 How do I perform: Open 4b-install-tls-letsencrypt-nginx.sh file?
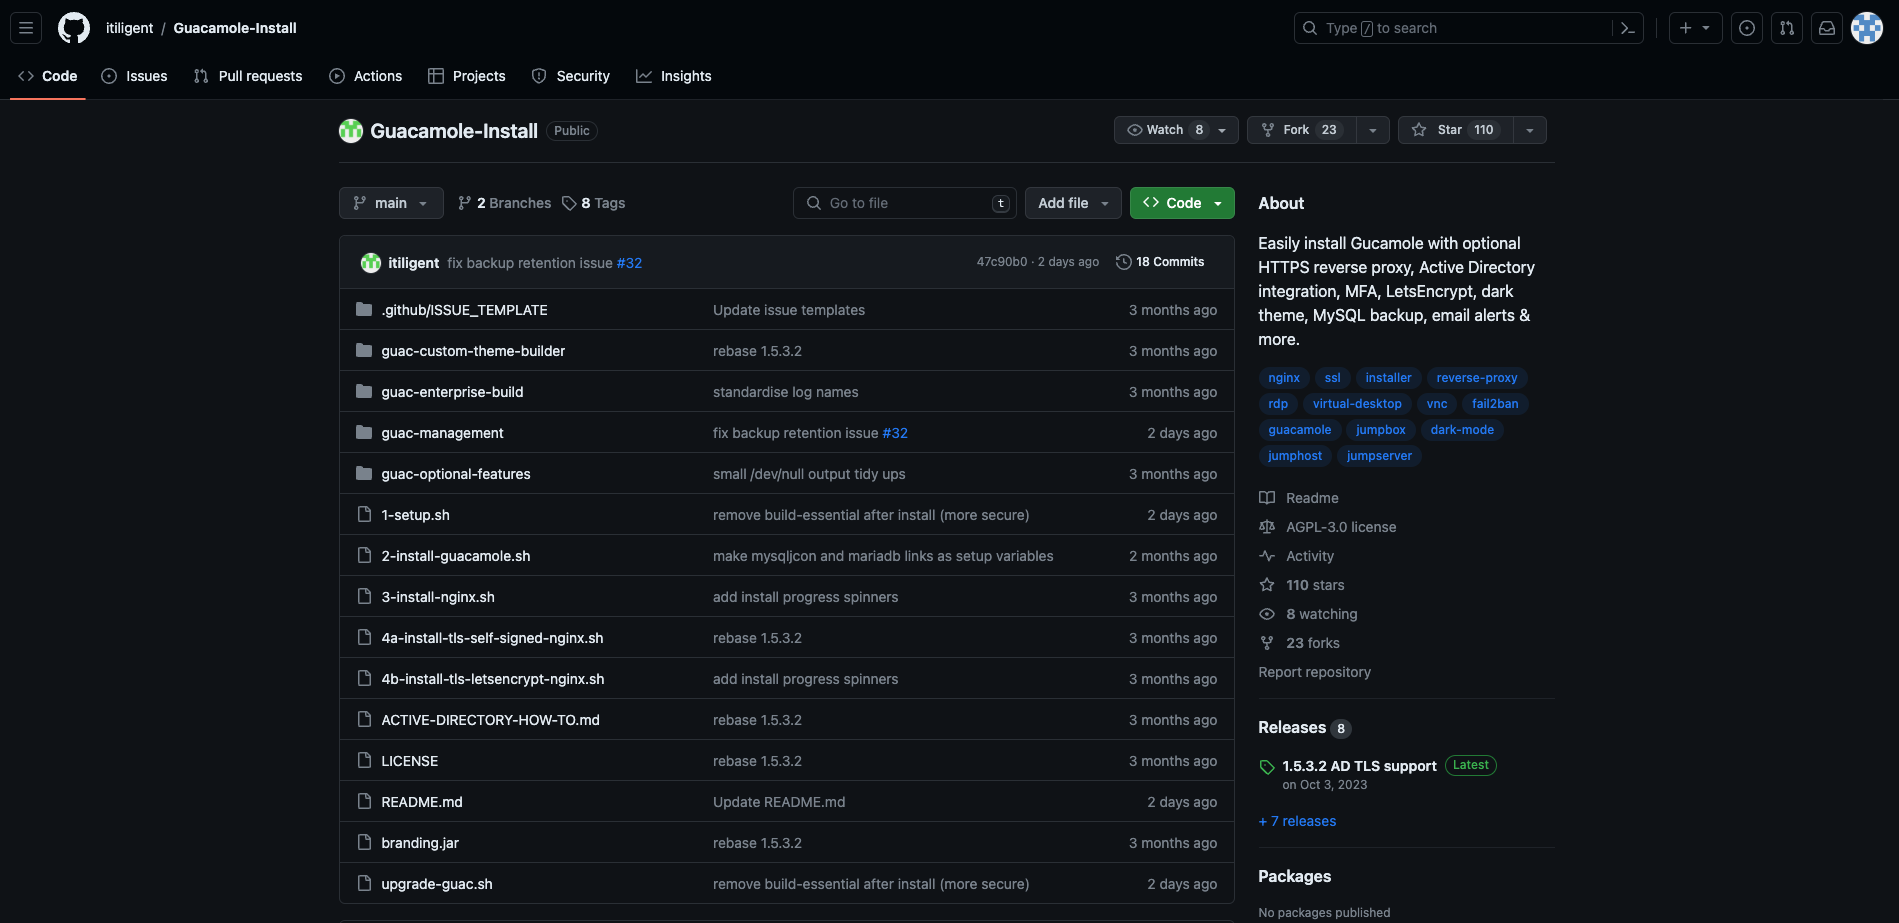coord(493,679)
